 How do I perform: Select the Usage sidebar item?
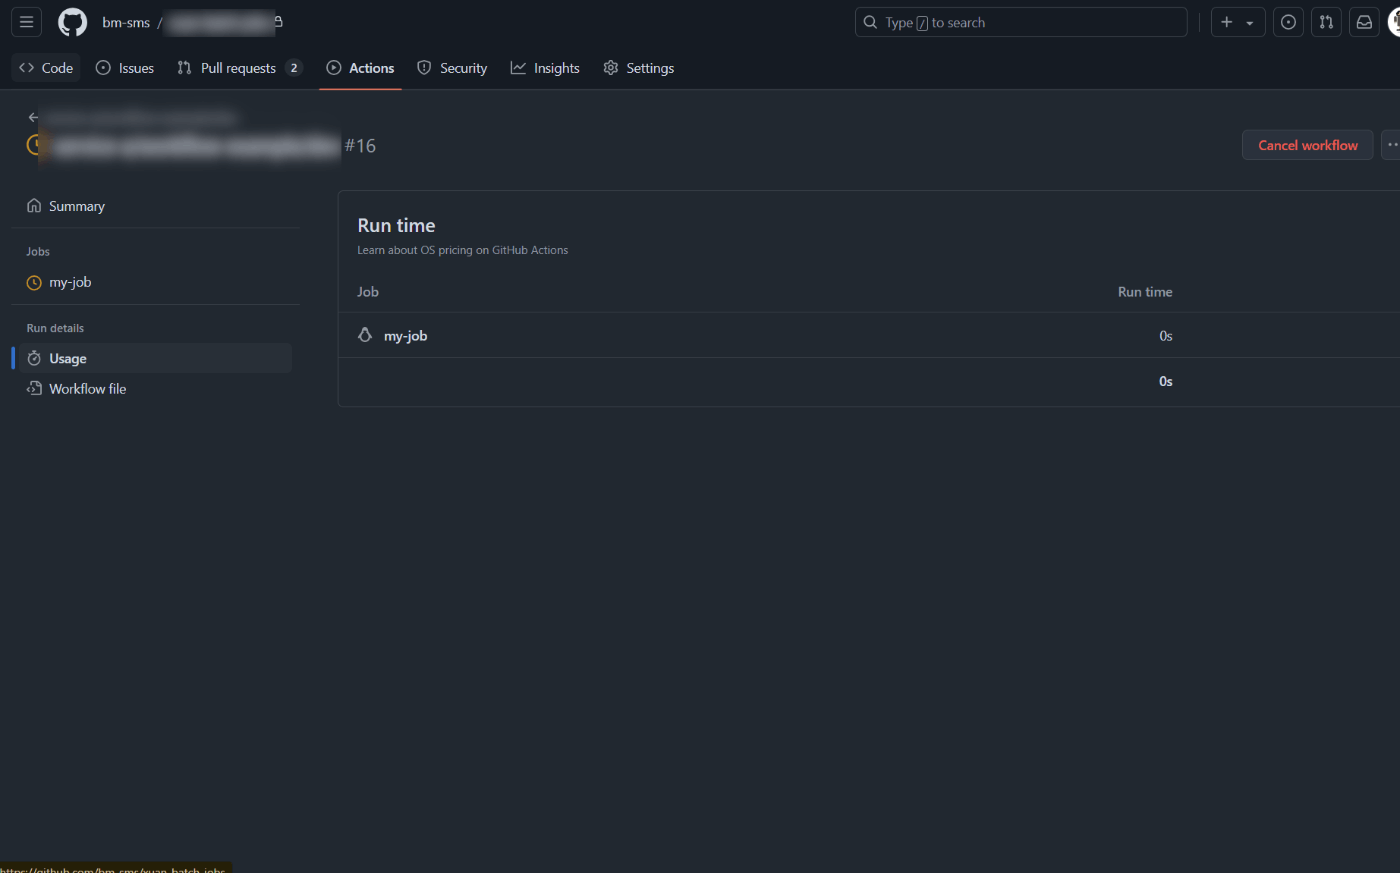coord(155,358)
